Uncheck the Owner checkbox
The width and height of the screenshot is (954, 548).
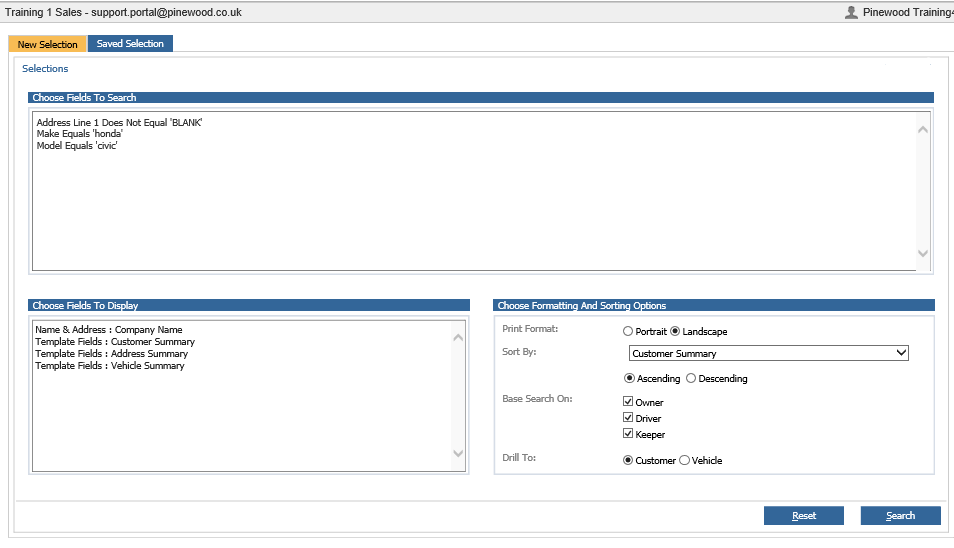[x=628, y=401]
